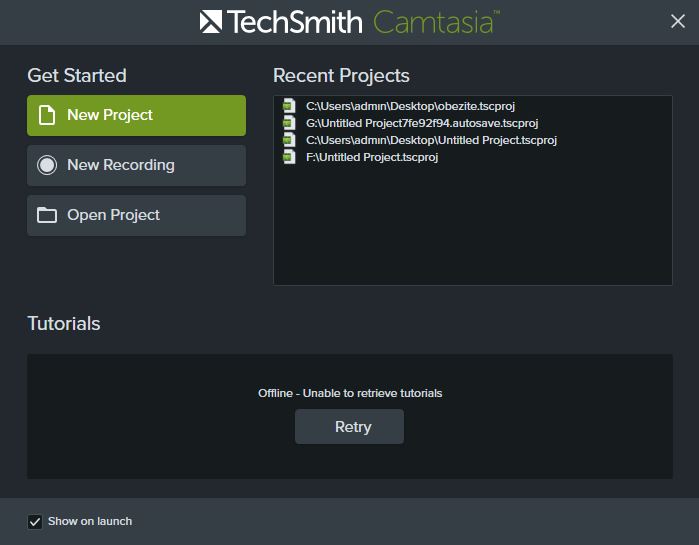The height and width of the screenshot is (545, 699).
Task: Close the Camtasia welcome window
Action: [x=678, y=21]
